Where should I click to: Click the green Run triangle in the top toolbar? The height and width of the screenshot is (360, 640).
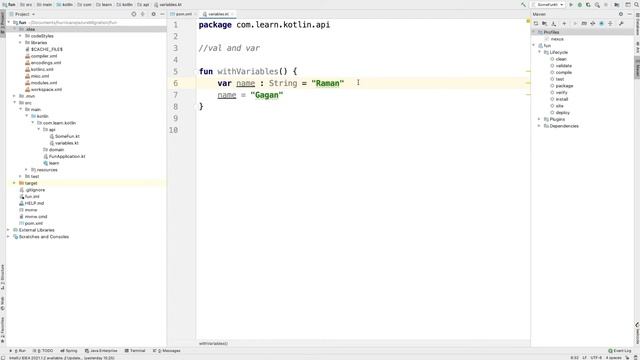tap(571, 4)
